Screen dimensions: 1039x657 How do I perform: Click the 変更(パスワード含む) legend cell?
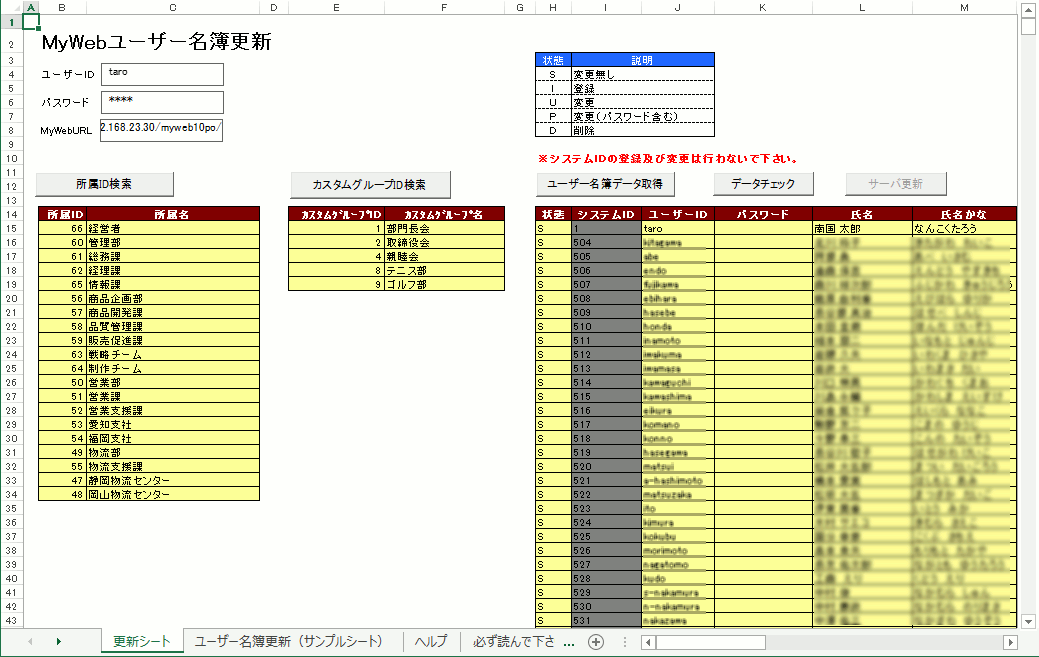click(643, 117)
